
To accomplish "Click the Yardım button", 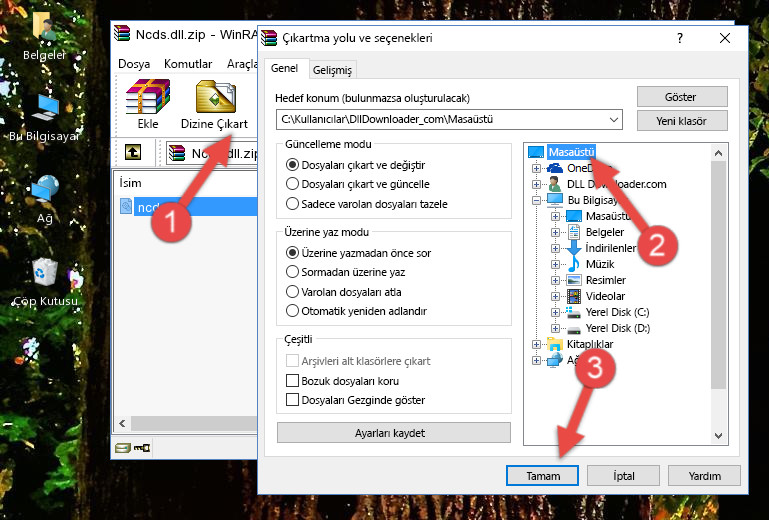I will click(704, 475).
